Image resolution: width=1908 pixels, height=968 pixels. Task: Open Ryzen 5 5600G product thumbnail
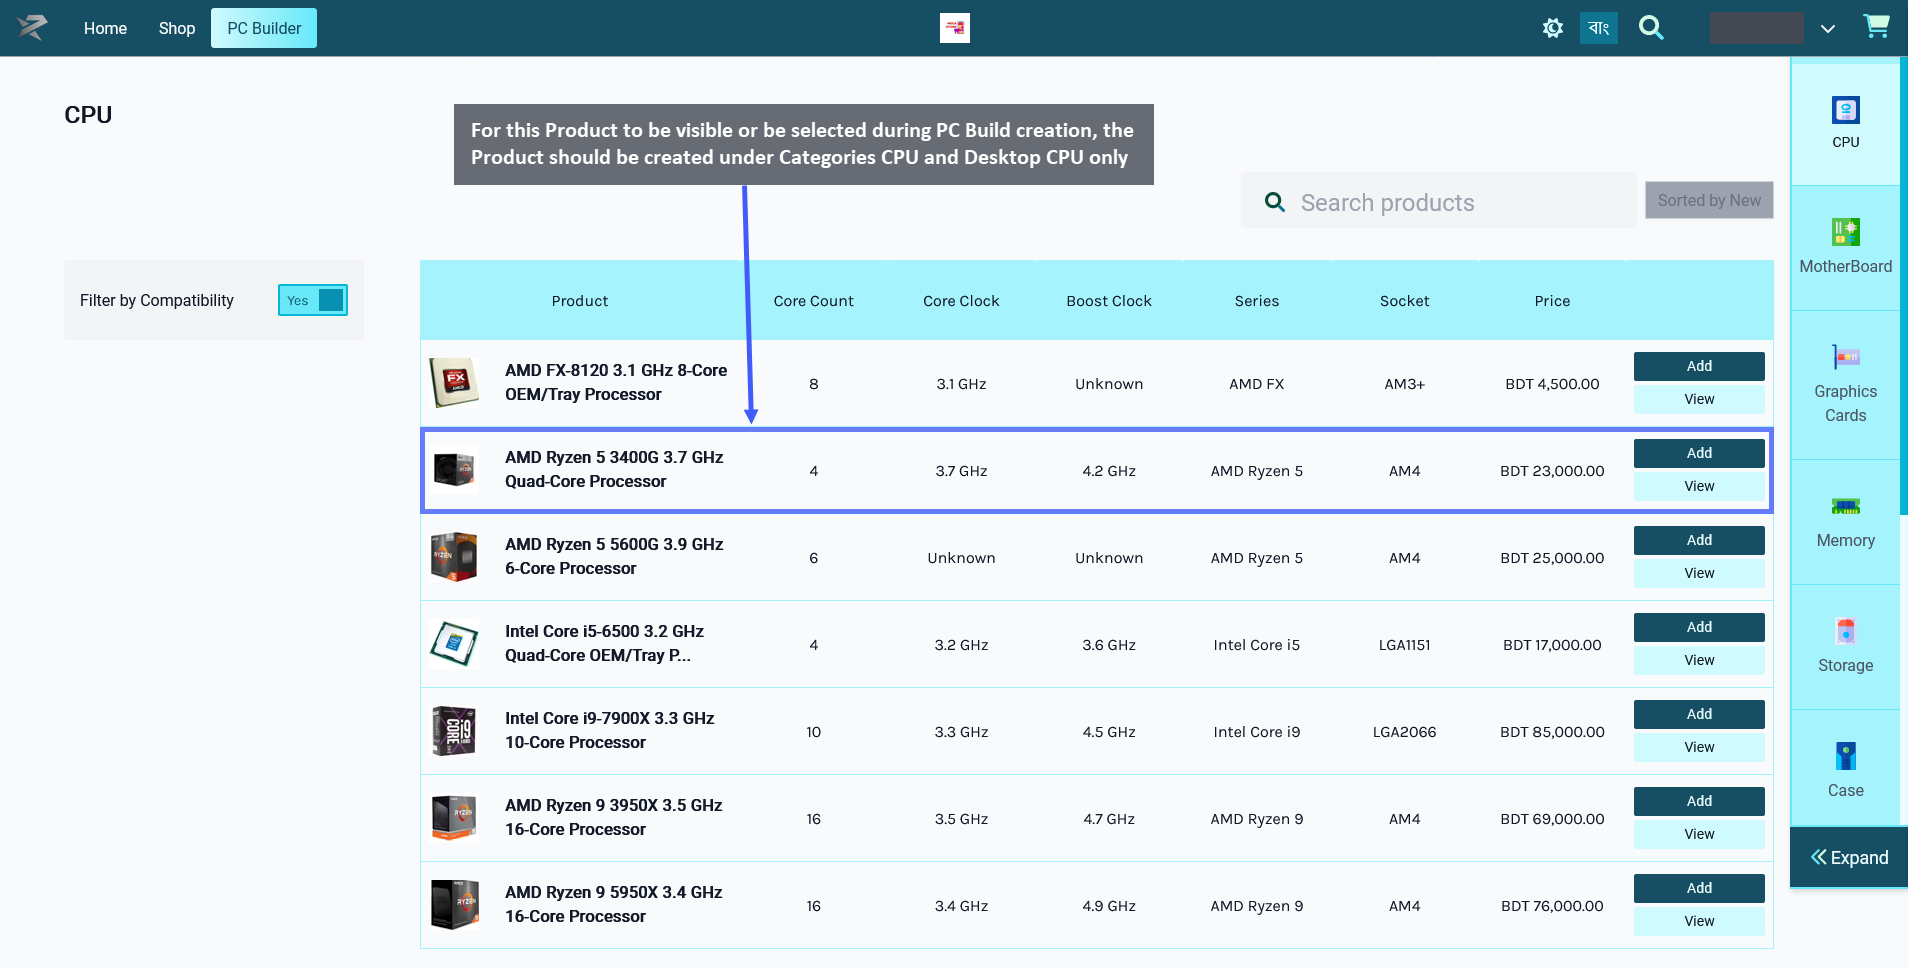(454, 556)
